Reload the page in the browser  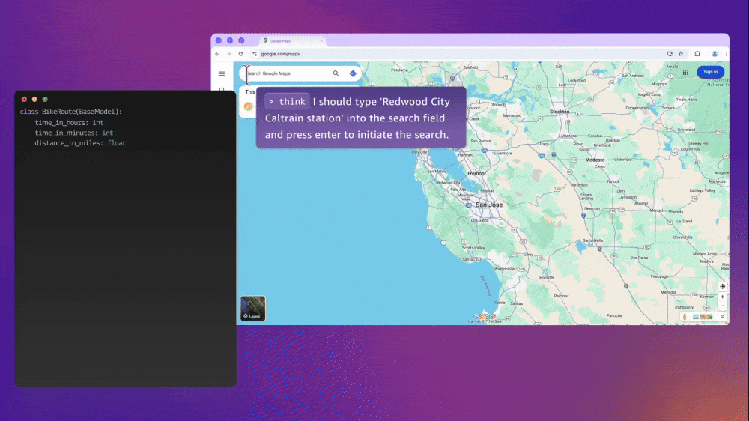(241, 53)
